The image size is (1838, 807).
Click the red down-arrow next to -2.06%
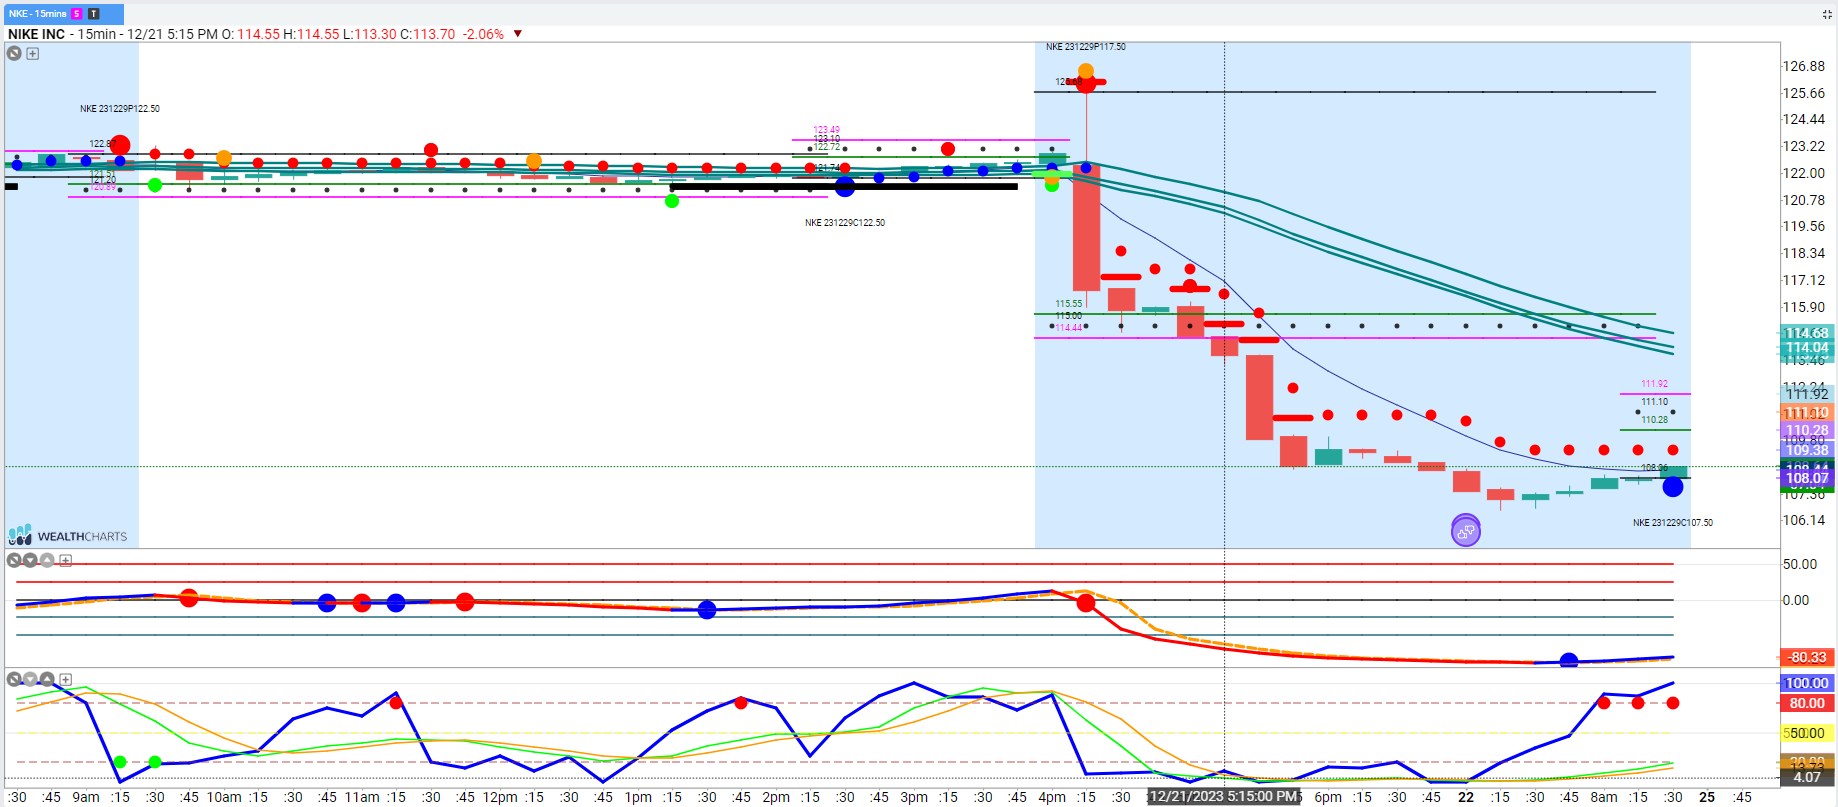coord(518,34)
